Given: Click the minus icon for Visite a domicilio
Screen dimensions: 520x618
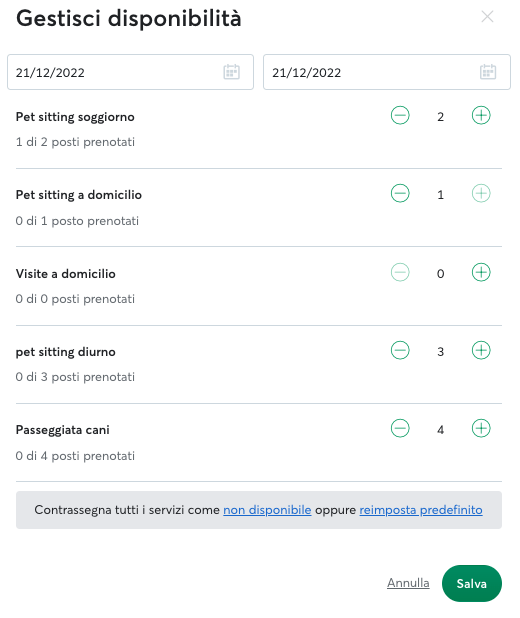Looking at the screenshot, I should (x=400, y=272).
